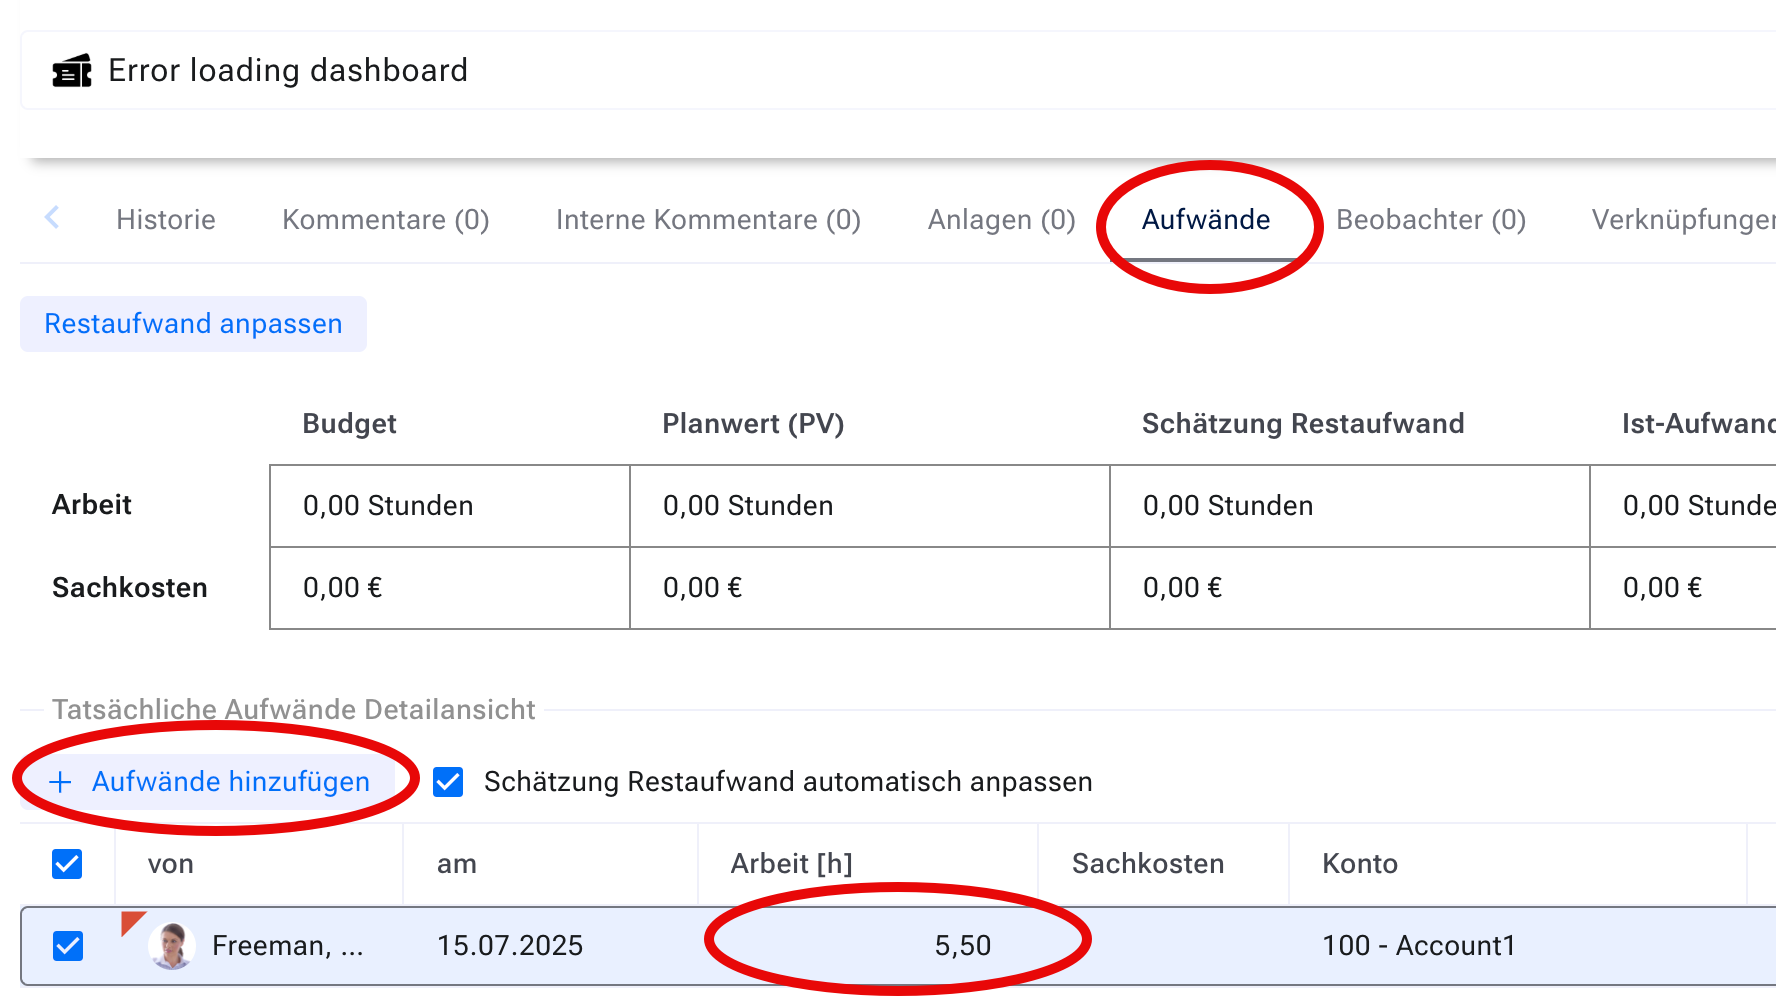
Task: Select the Anlagen (0) tab
Action: point(1001,220)
